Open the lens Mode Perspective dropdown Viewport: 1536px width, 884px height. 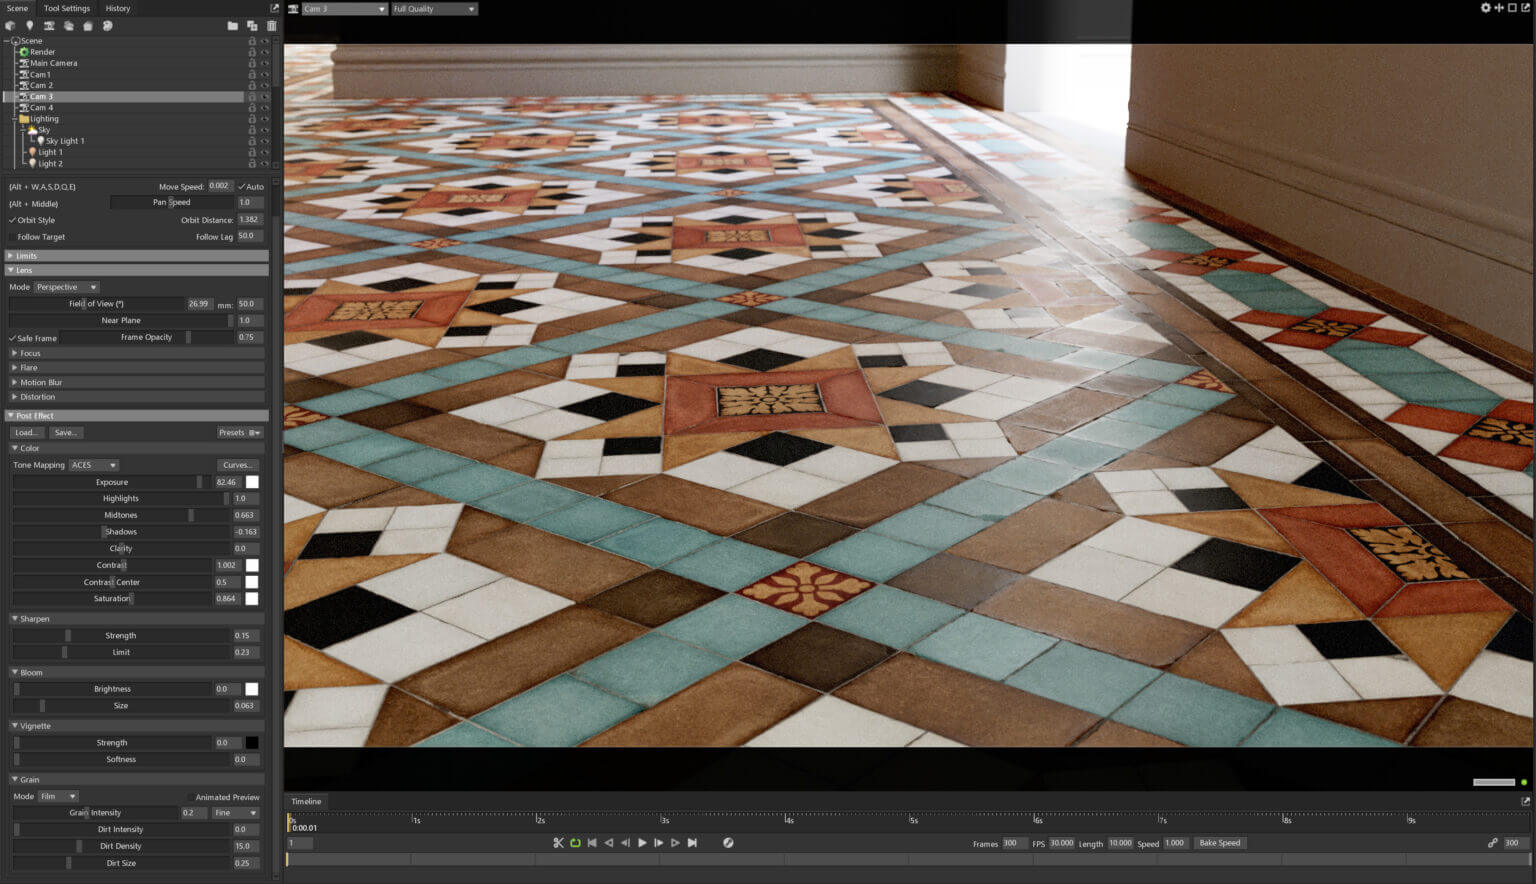click(66, 287)
